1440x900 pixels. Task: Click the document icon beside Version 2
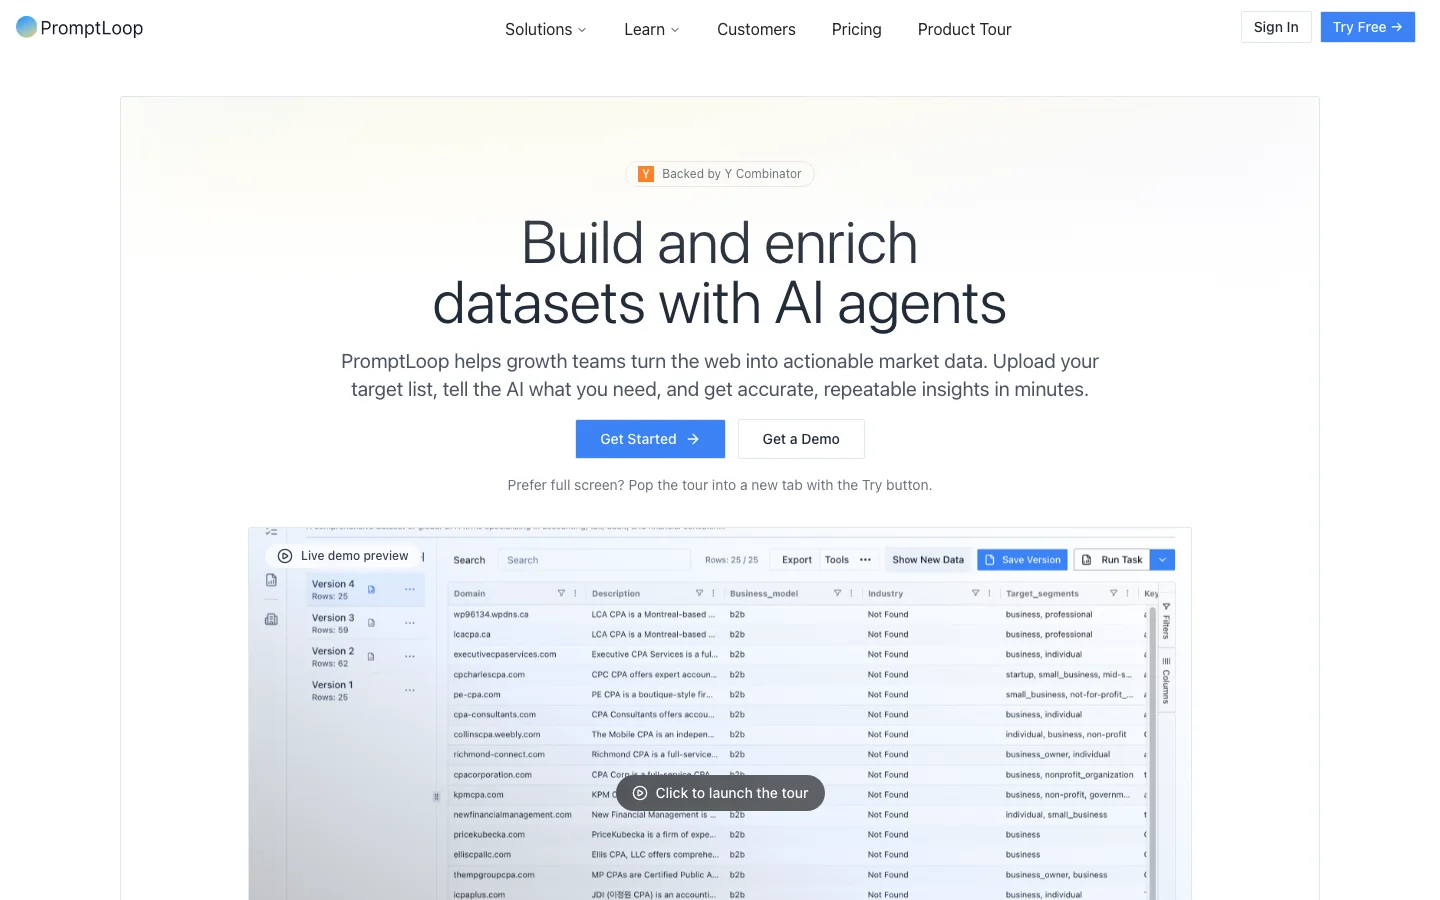pos(371,657)
